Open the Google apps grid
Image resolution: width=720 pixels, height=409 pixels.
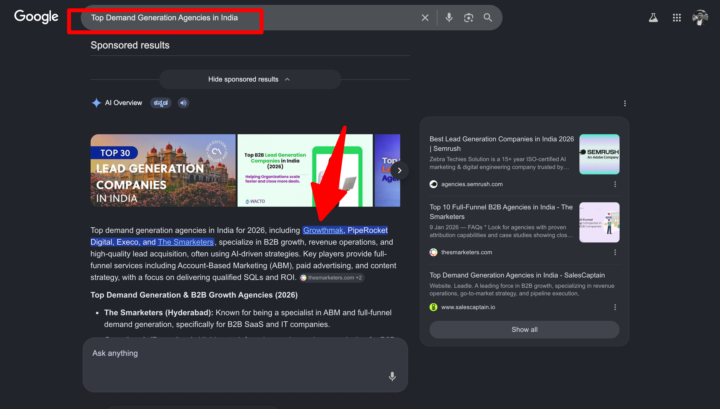pos(676,17)
